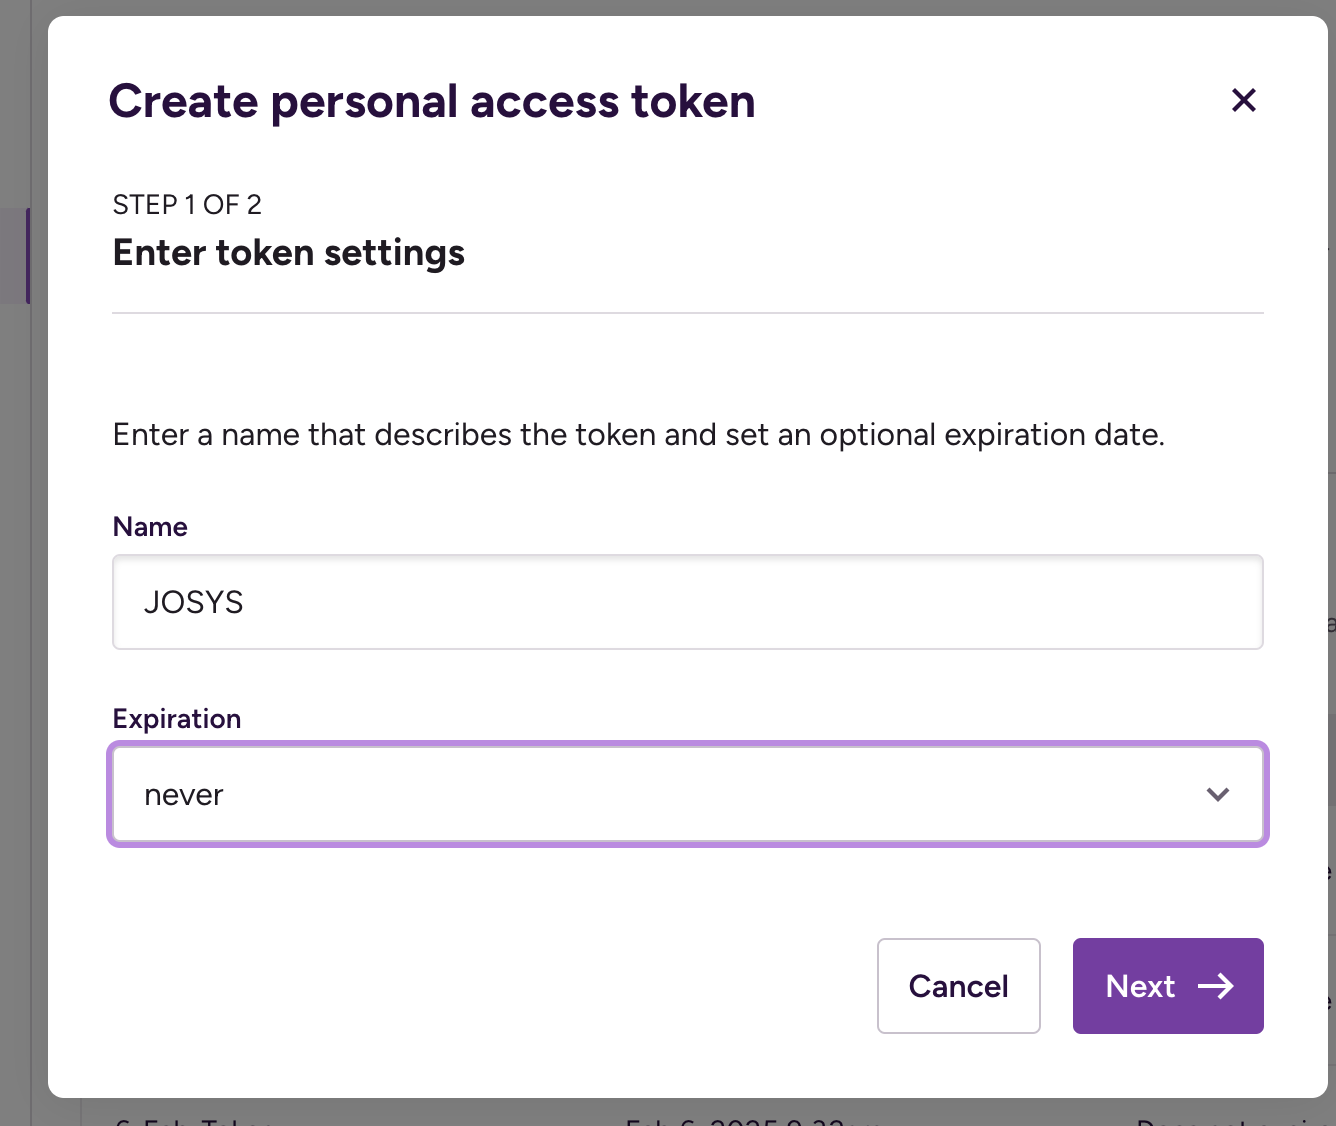Viewport: 1336px width, 1126px height.
Task: Click the 'Create personal access token' title
Action: (x=431, y=102)
